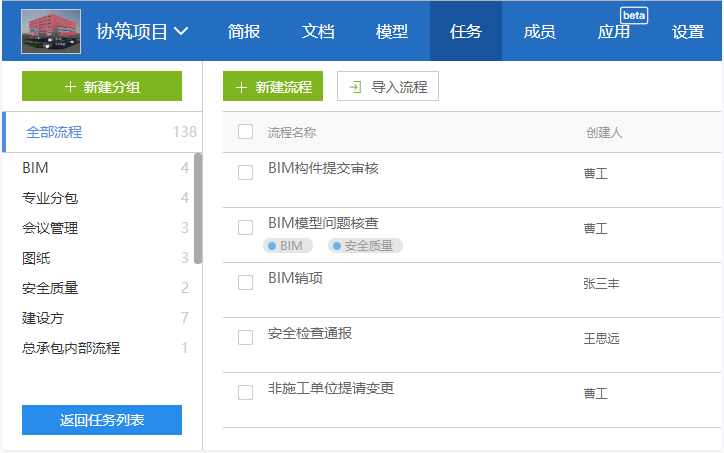Click the import arrow icon beside 导入流程
This screenshot has width=724, height=453.
pyautogui.click(x=355, y=87)
